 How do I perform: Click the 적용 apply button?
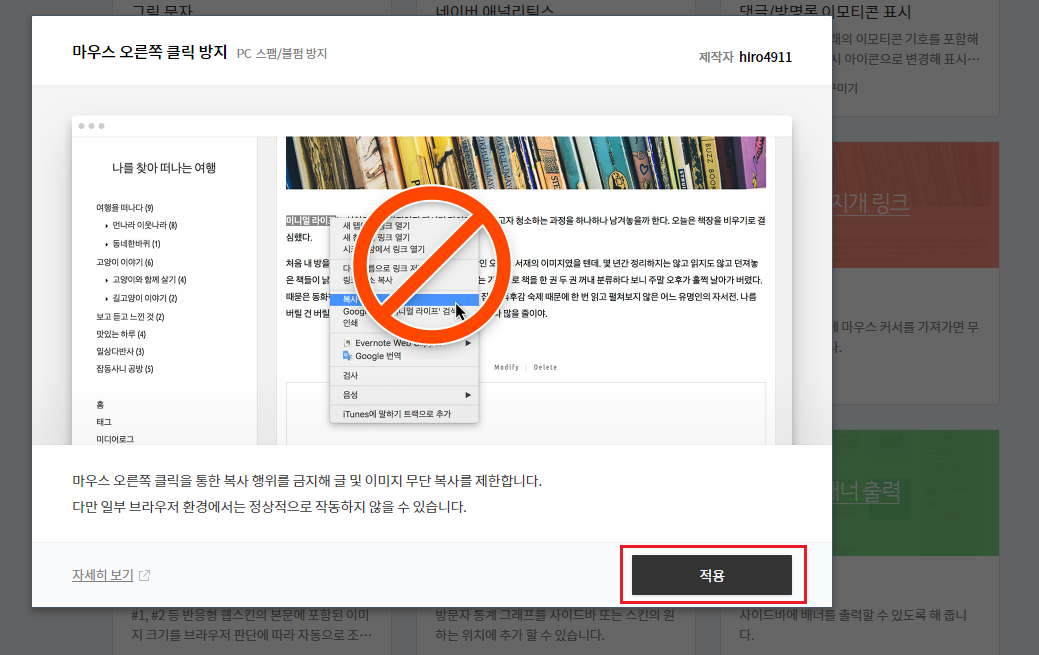click(x=712, y=575)
